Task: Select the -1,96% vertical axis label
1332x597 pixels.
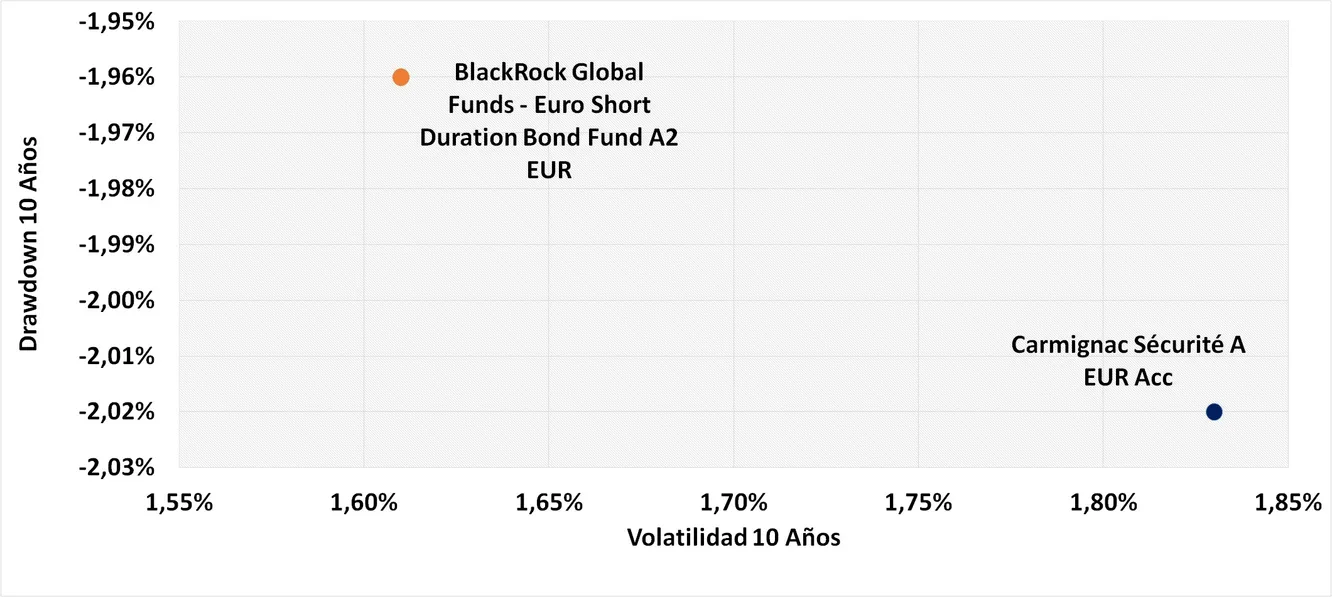Action: click(x=120, y=77)
